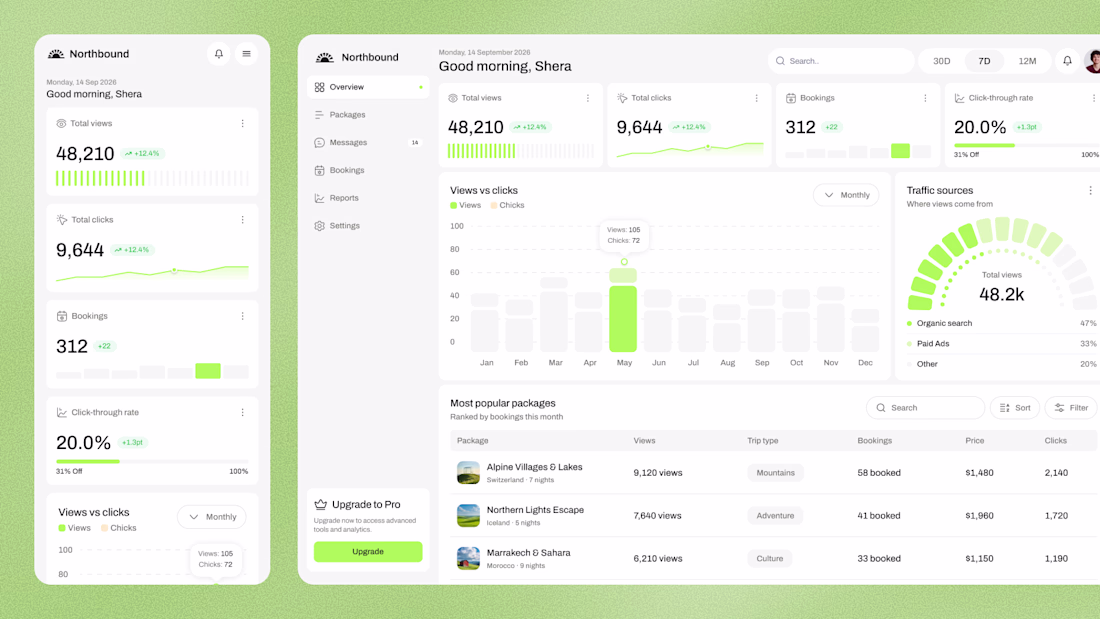Click chart icon beside desktop Click-through rate
The image size is (1100, 619).
960,98
